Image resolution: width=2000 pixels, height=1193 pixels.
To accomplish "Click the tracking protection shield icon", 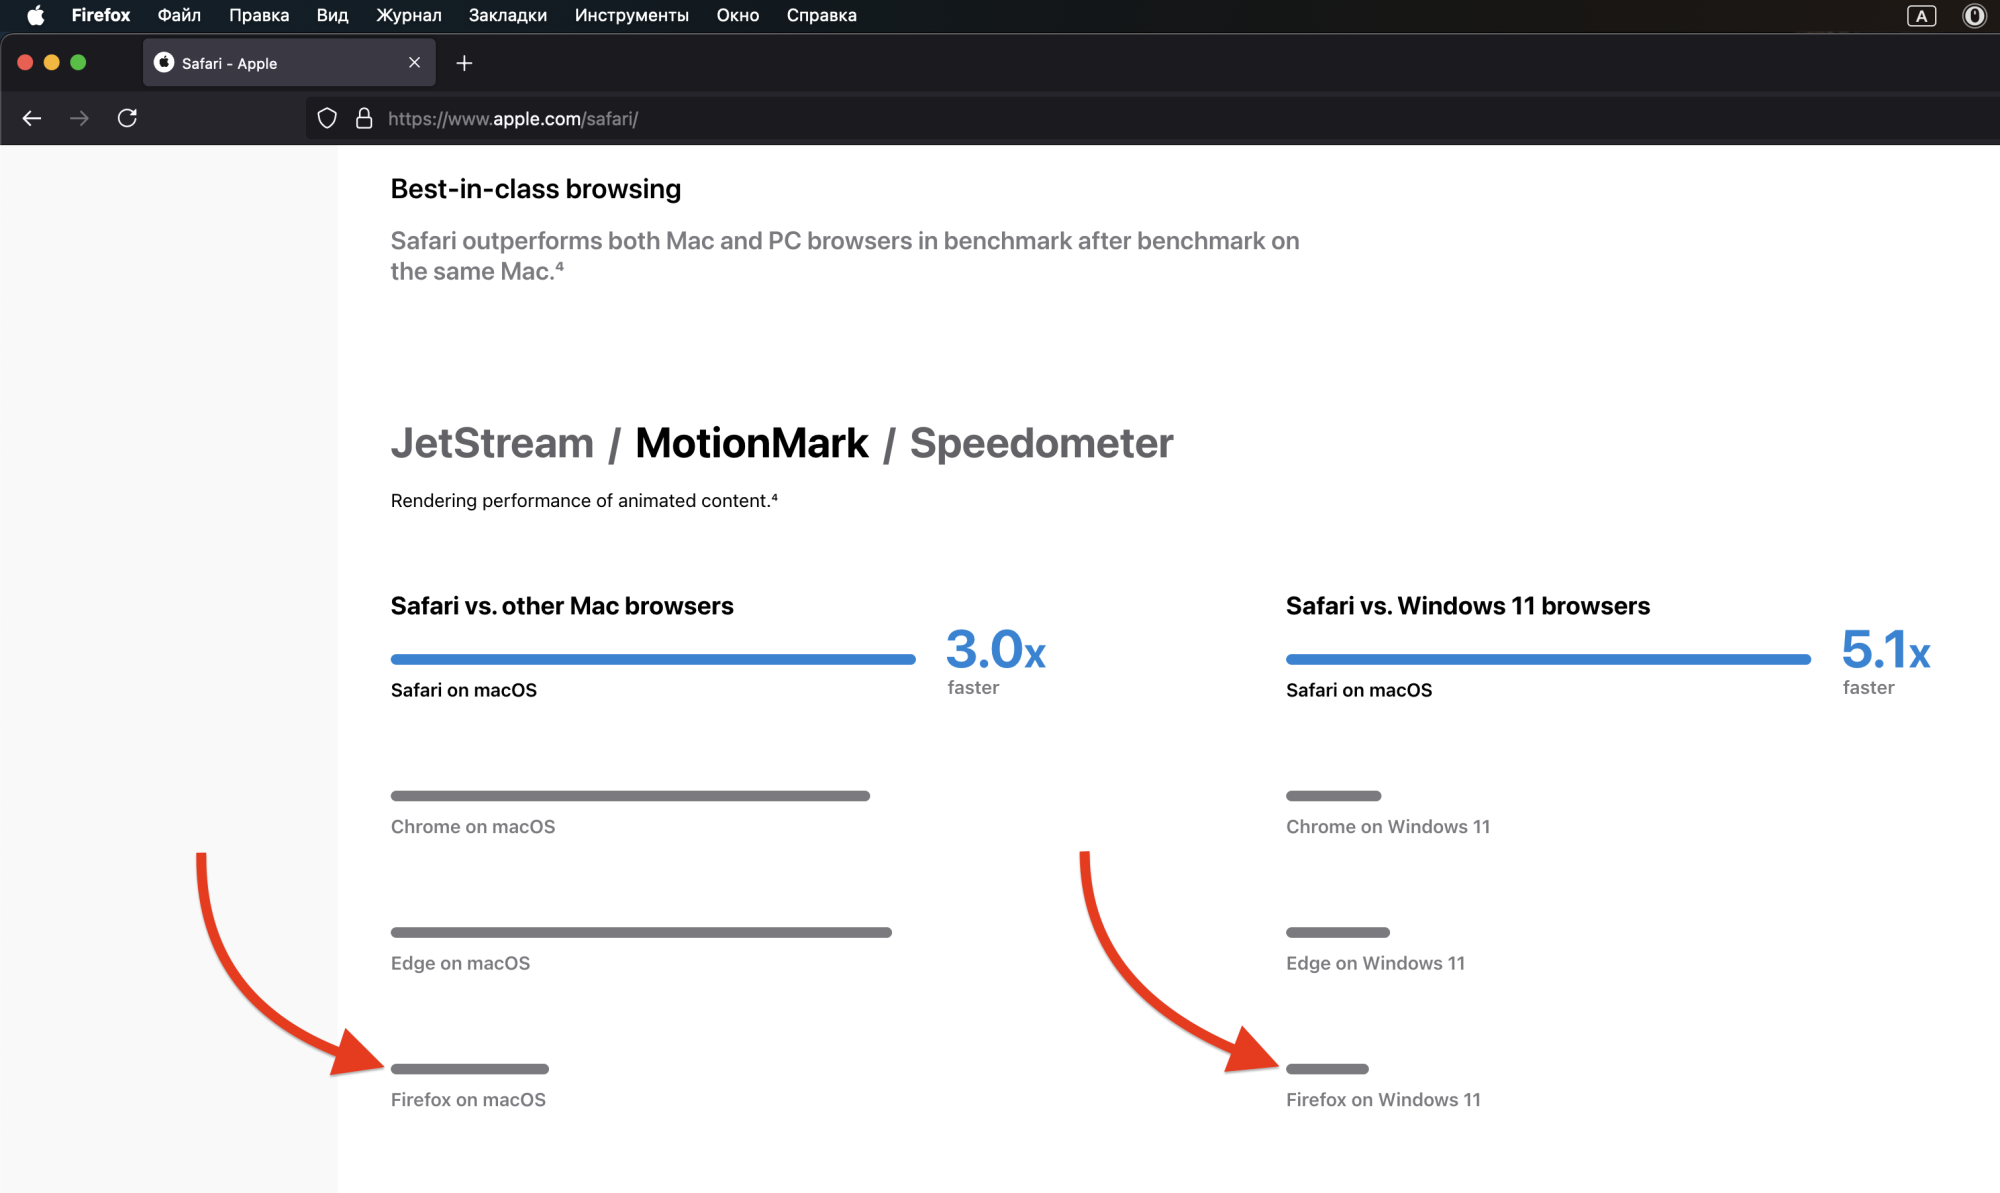I will point(327,118).
